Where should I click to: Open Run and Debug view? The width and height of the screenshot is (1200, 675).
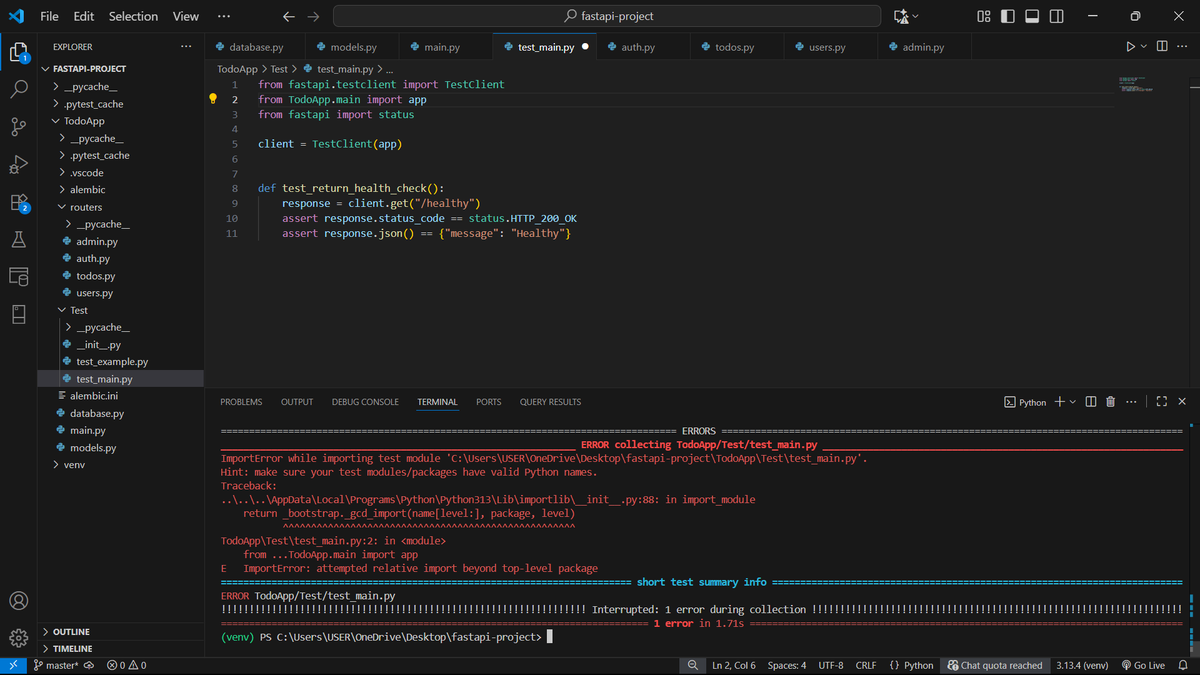[18, 164]
